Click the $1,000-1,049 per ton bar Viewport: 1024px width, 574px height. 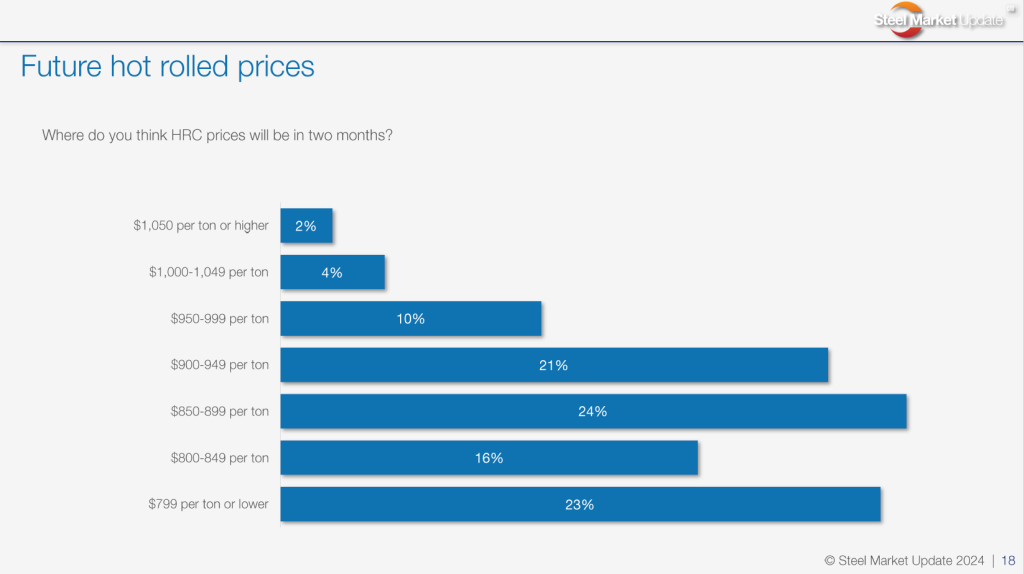[x=332, y=272]
